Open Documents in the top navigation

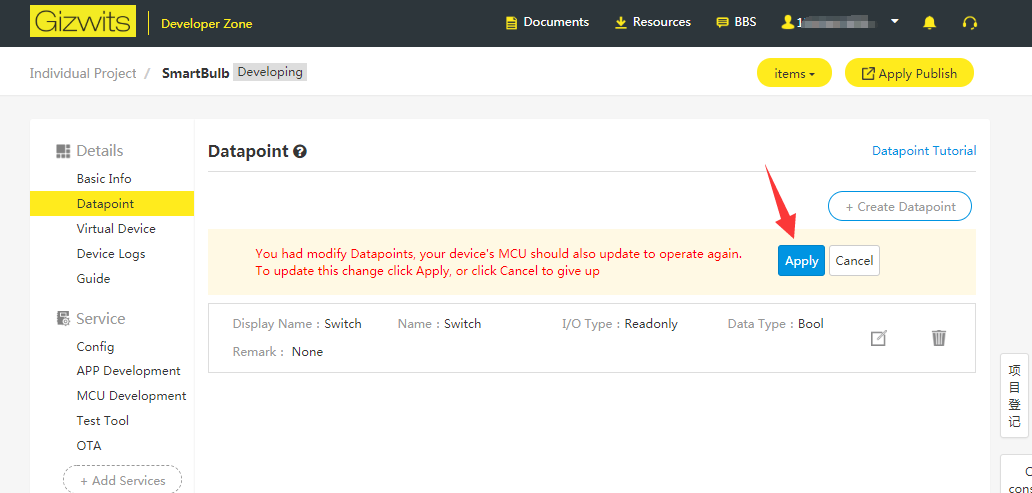pos(547,22)
